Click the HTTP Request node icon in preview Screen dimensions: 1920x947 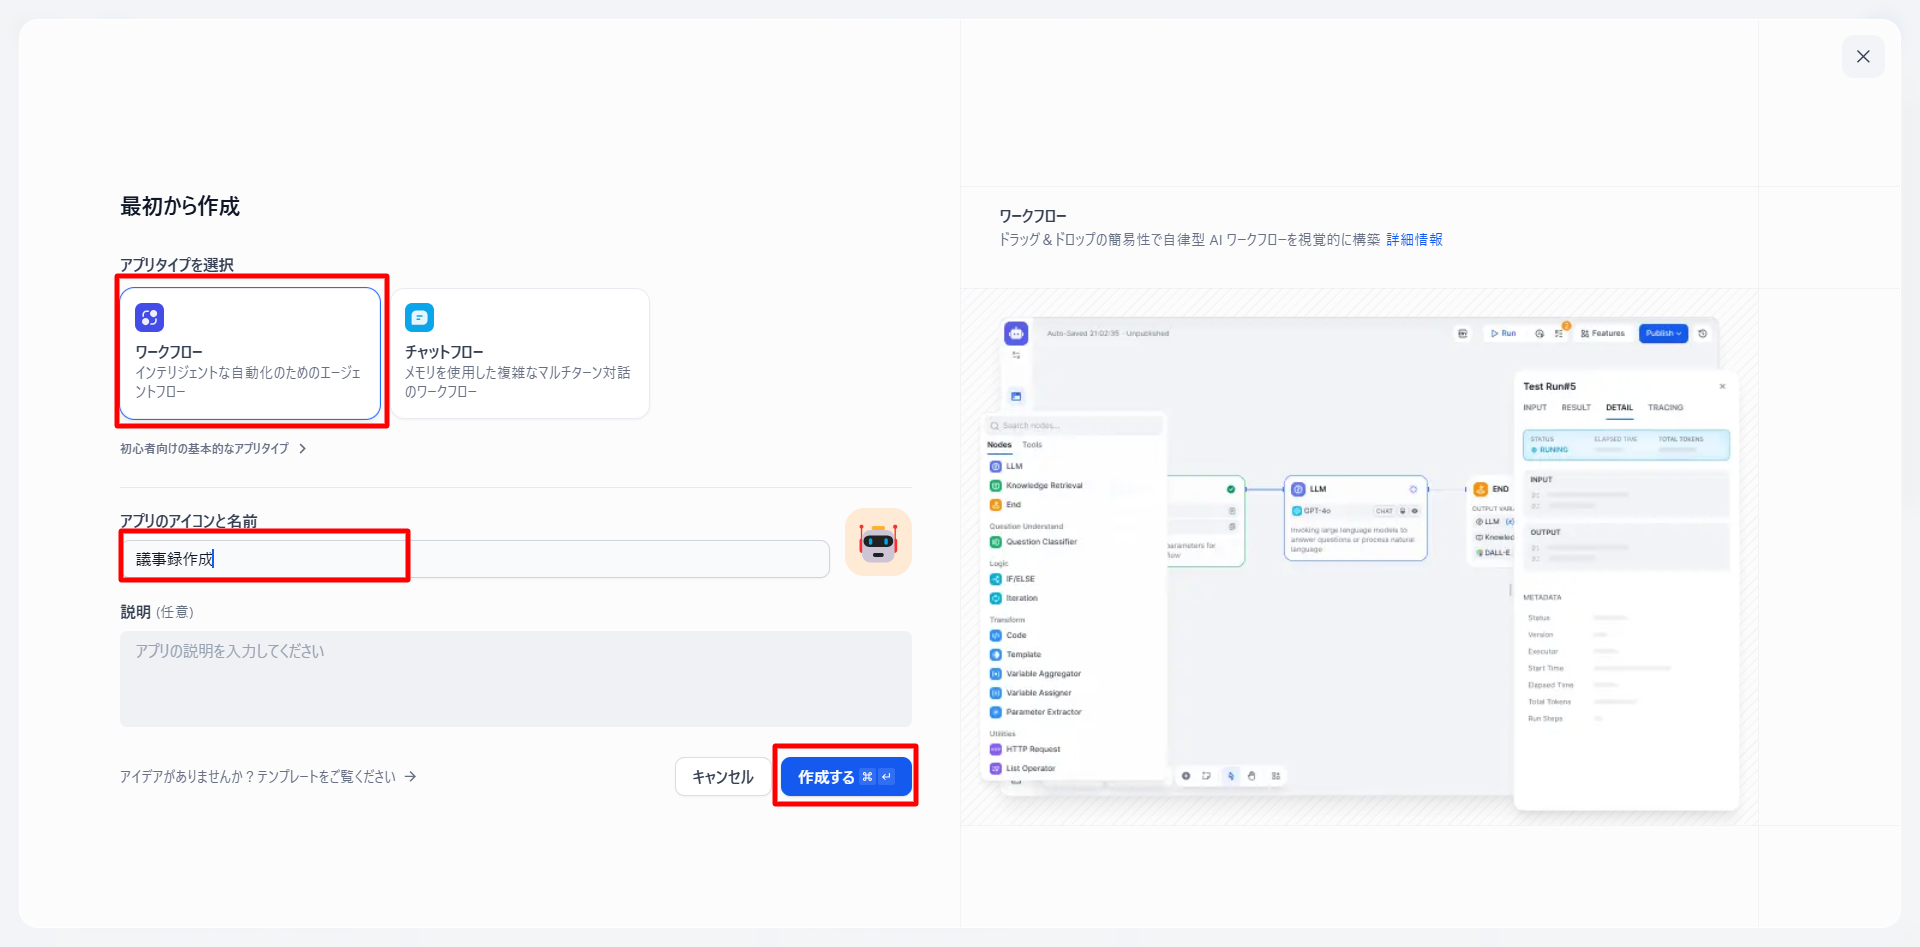(995, 749)
